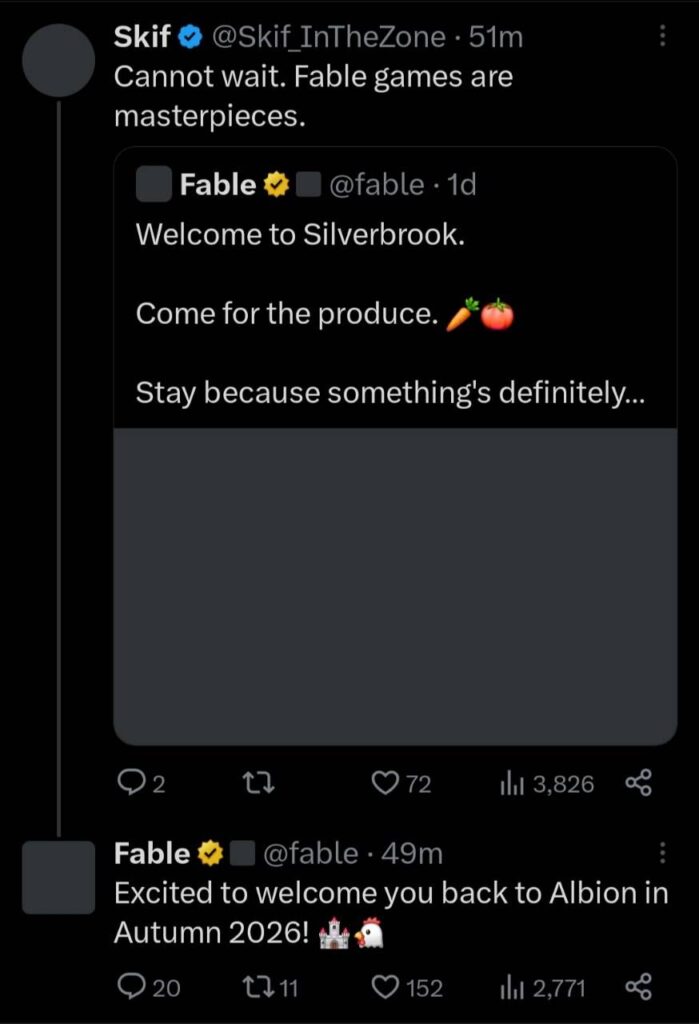Click Fable's gold verified badge in reply
This screenshot has width=699, height=1024.
pos(210,853)
